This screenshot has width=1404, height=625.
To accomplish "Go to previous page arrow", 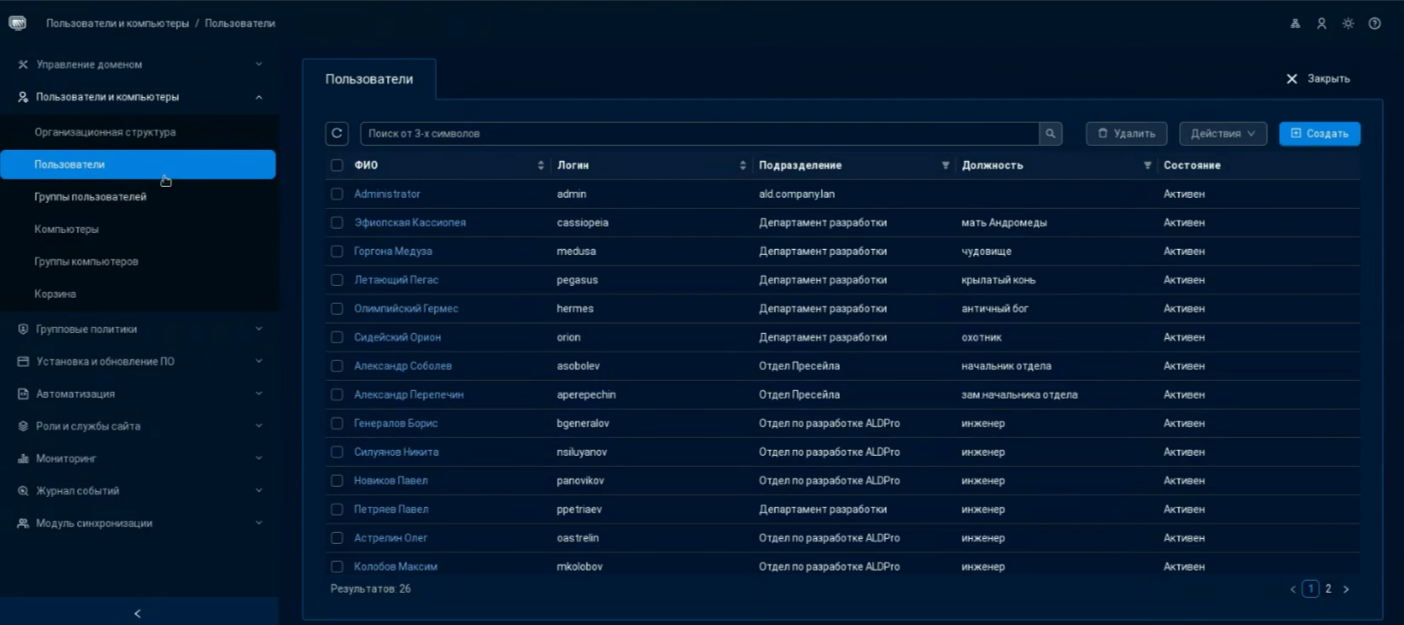I will tap(1293, 589).
